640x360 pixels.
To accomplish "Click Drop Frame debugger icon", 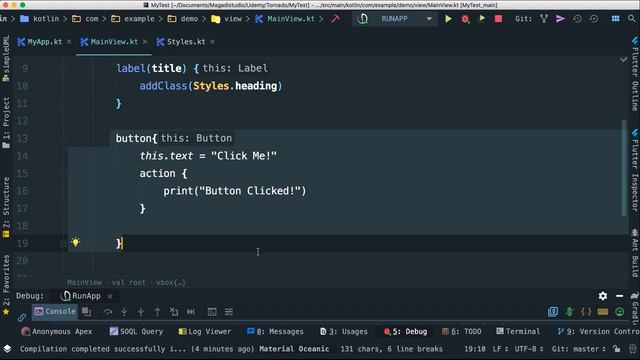I will coord(174,312).
